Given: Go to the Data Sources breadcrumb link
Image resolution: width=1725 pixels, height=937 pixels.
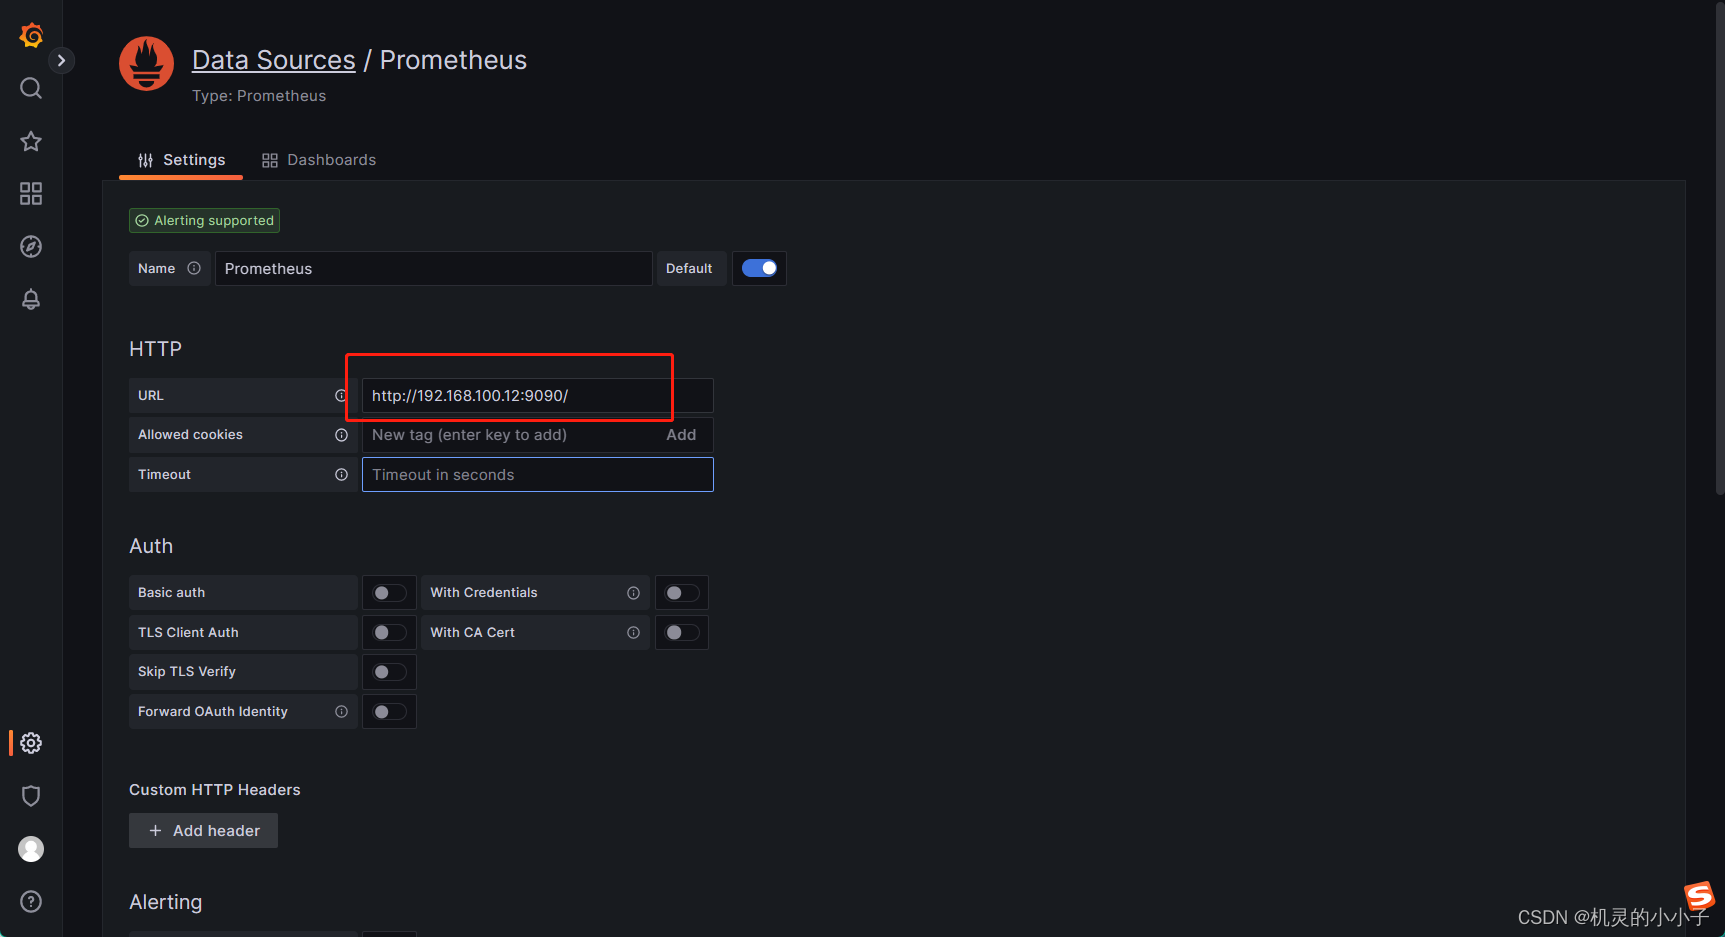Looking at the screenshot, I should pyautogui.click(x=273, y=60).
